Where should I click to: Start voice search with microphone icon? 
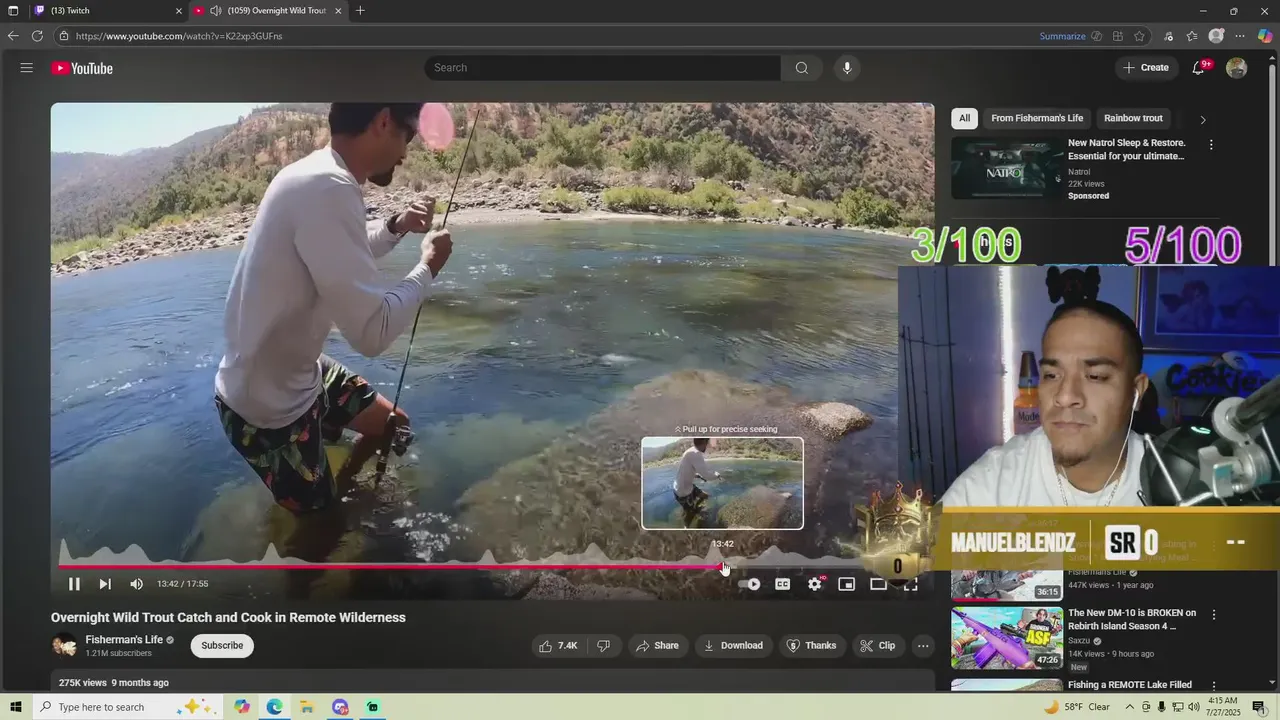847,68
